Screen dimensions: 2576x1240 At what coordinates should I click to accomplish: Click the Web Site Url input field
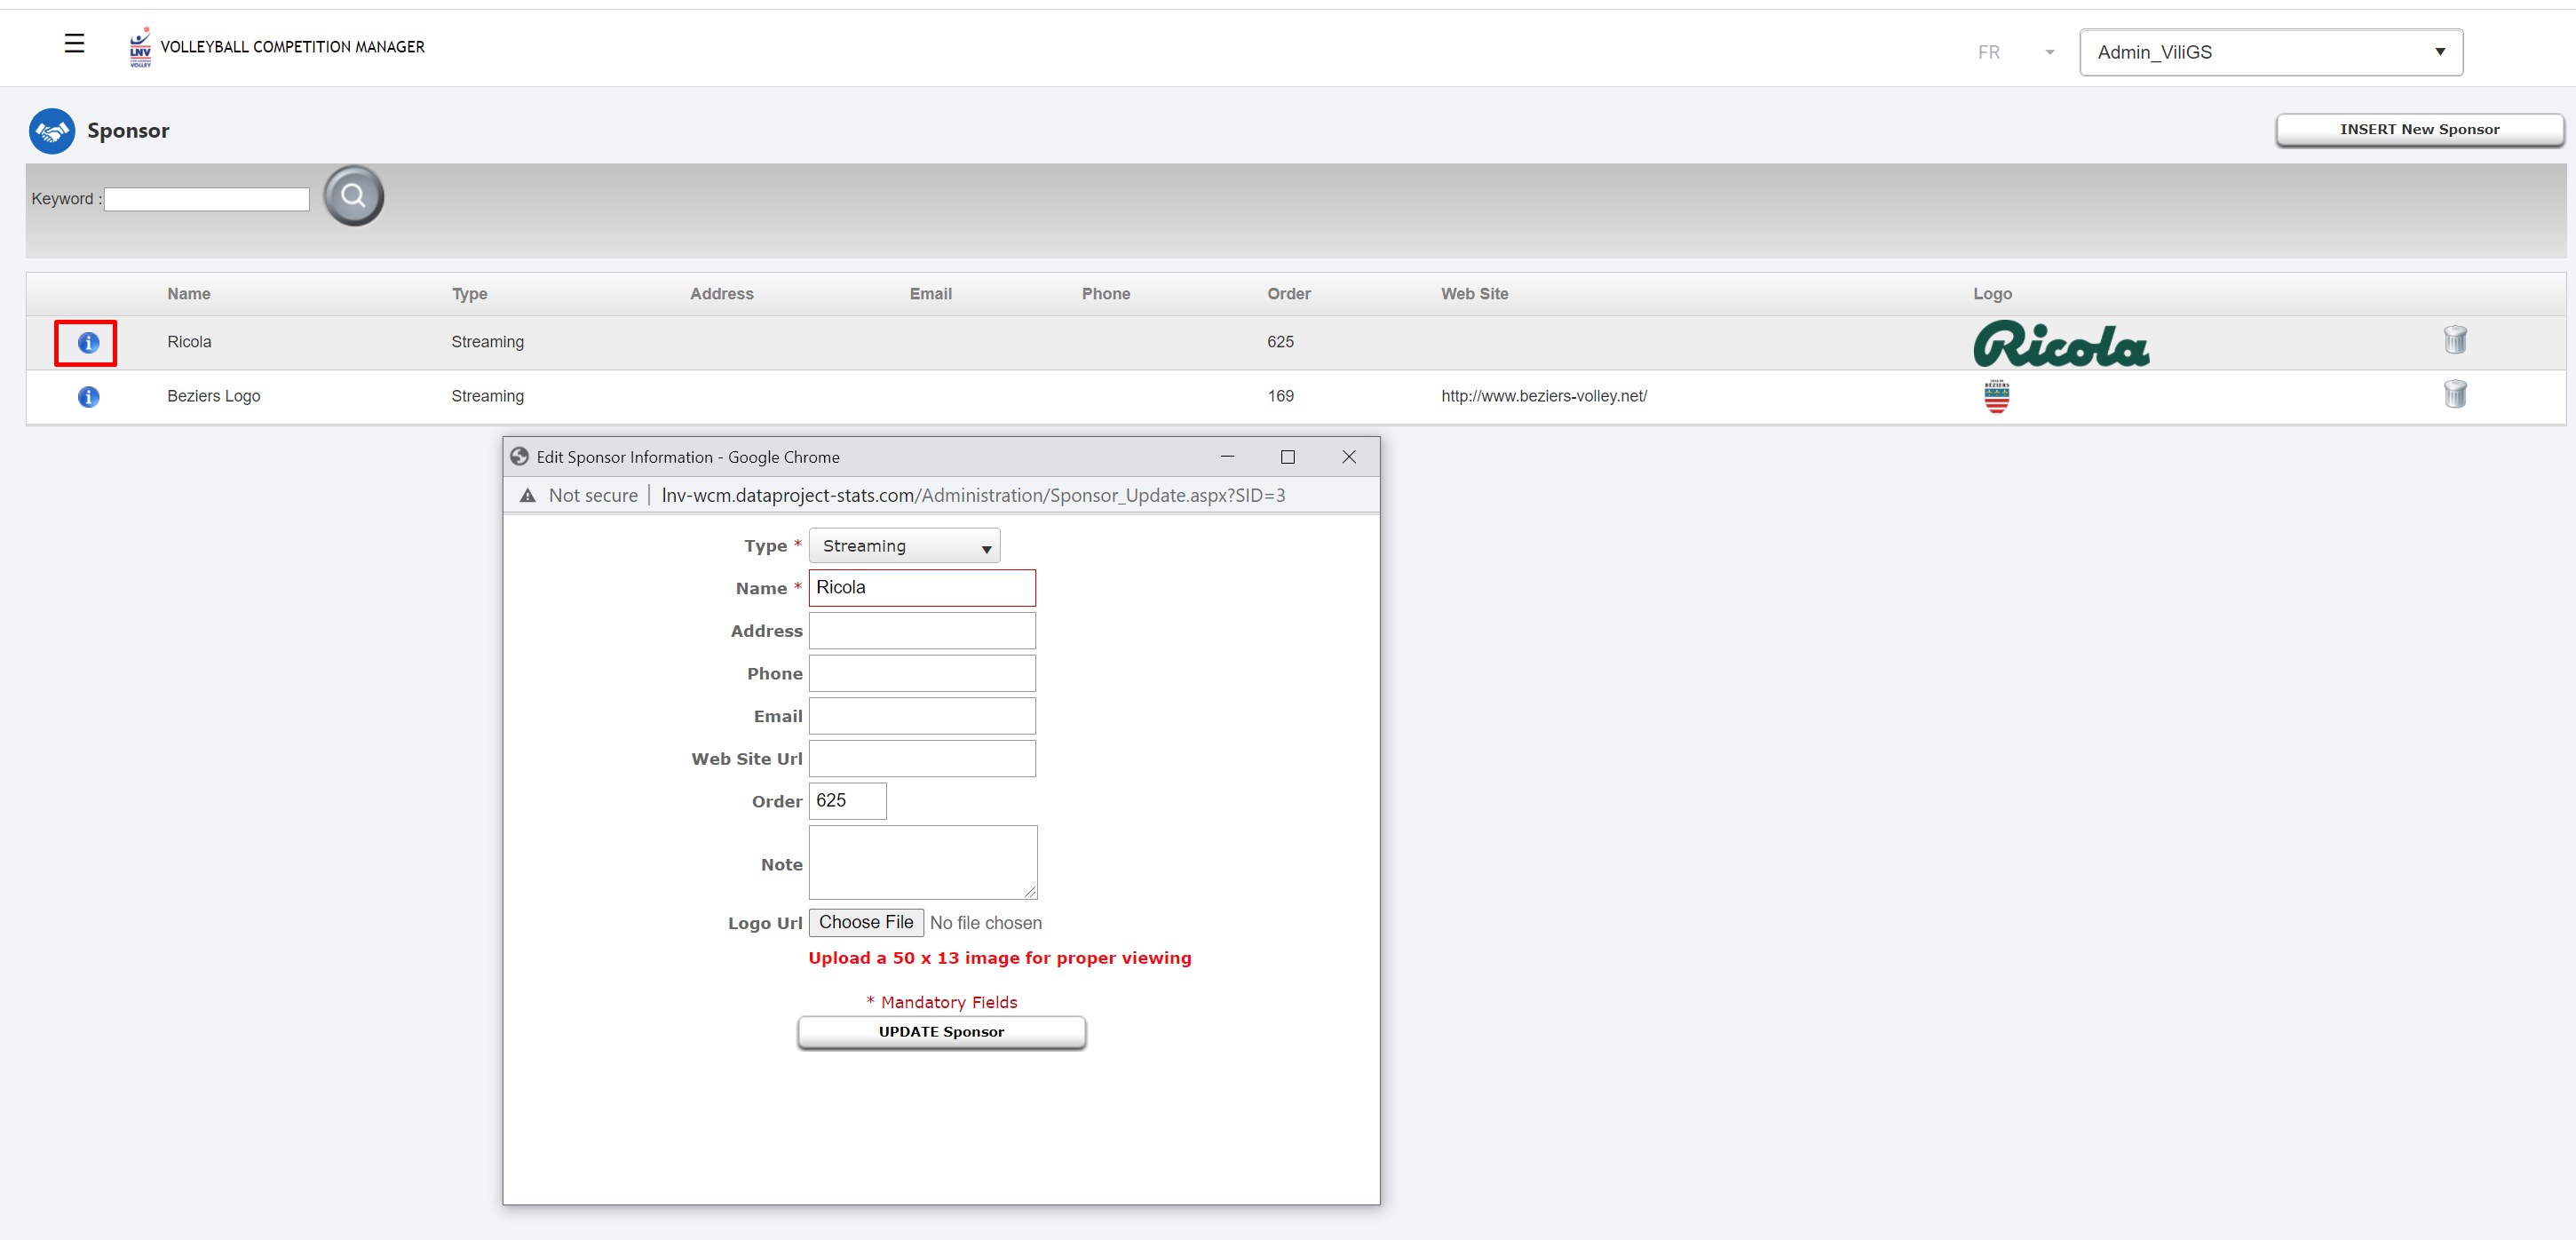pos(922,759)
